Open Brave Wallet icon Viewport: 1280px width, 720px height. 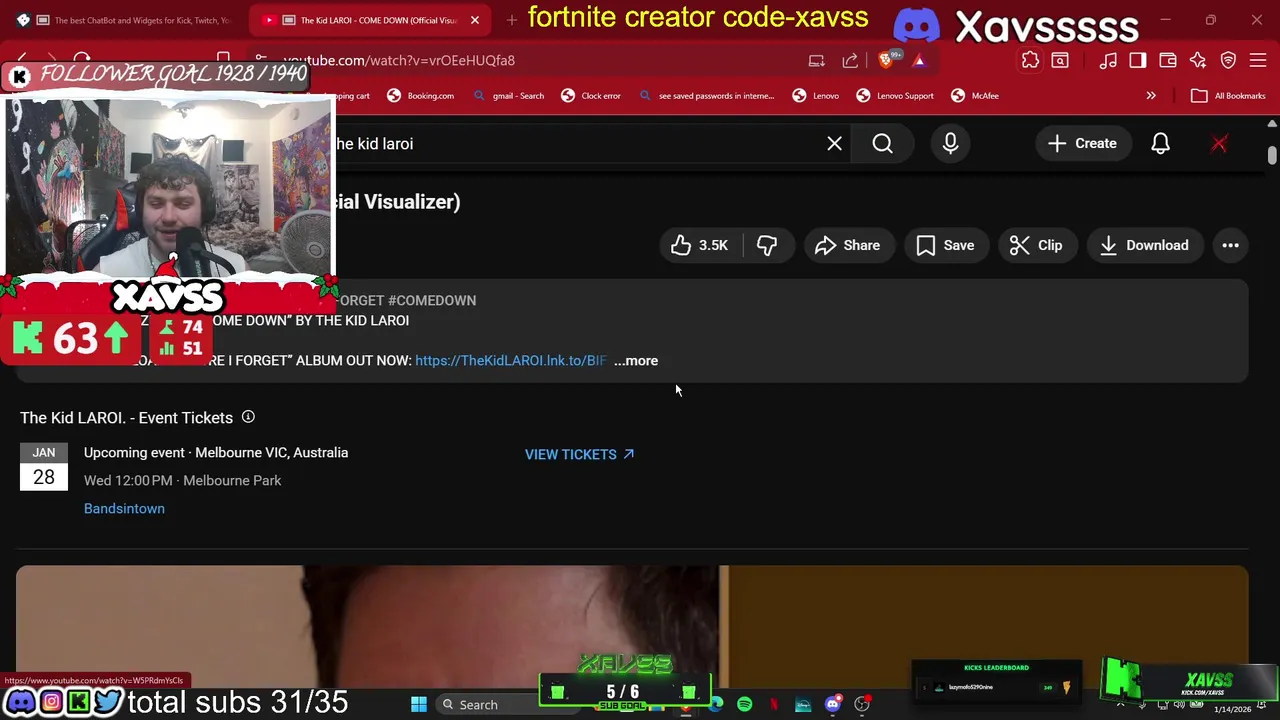point(1167,60)
